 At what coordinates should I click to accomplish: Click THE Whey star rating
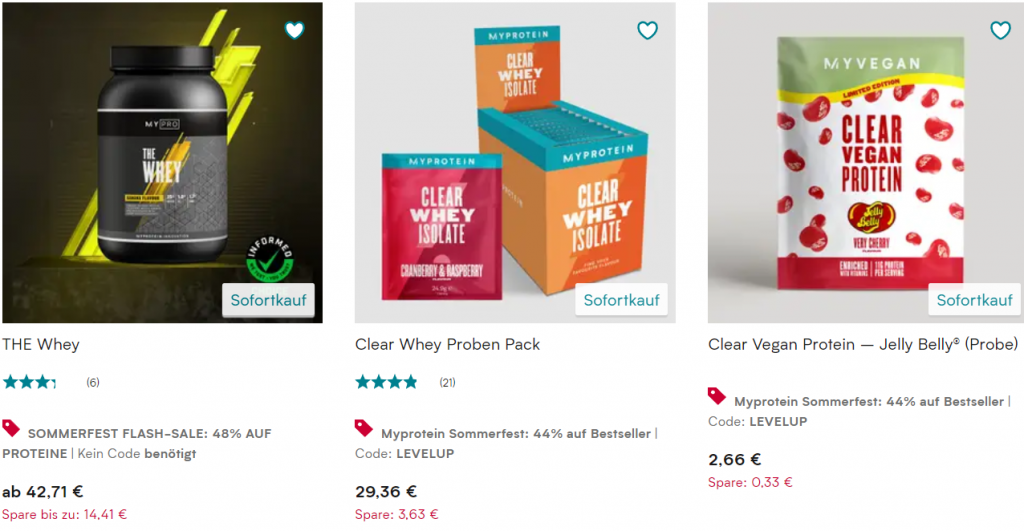29,382
